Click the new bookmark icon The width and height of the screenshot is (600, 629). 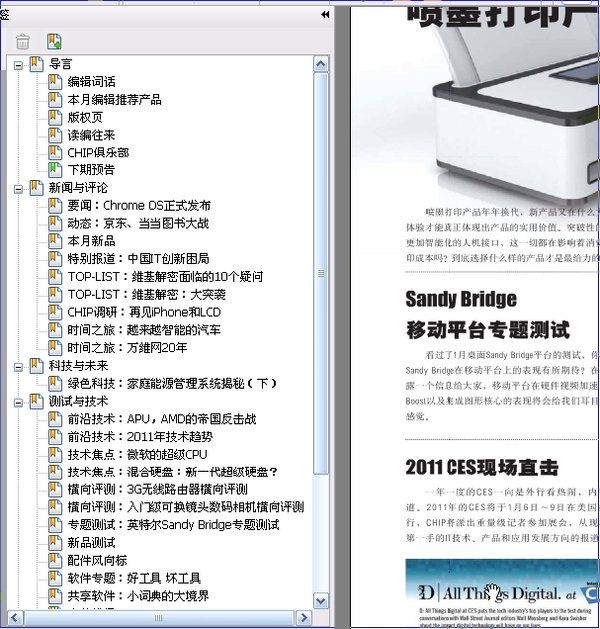pyautogui.click(x=55, y=41)
